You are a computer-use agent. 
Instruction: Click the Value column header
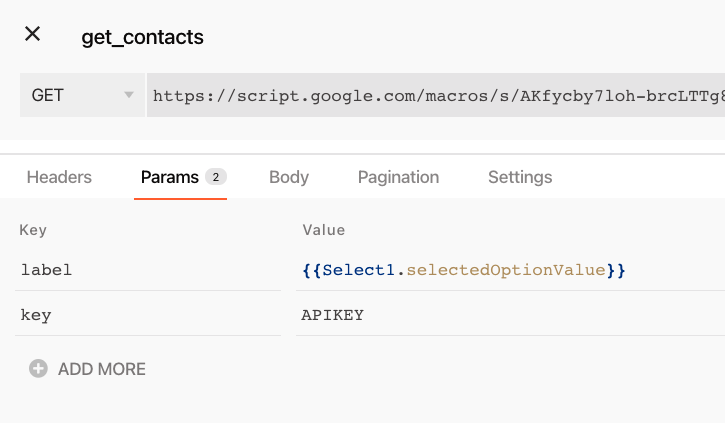[x=323, y=230]
